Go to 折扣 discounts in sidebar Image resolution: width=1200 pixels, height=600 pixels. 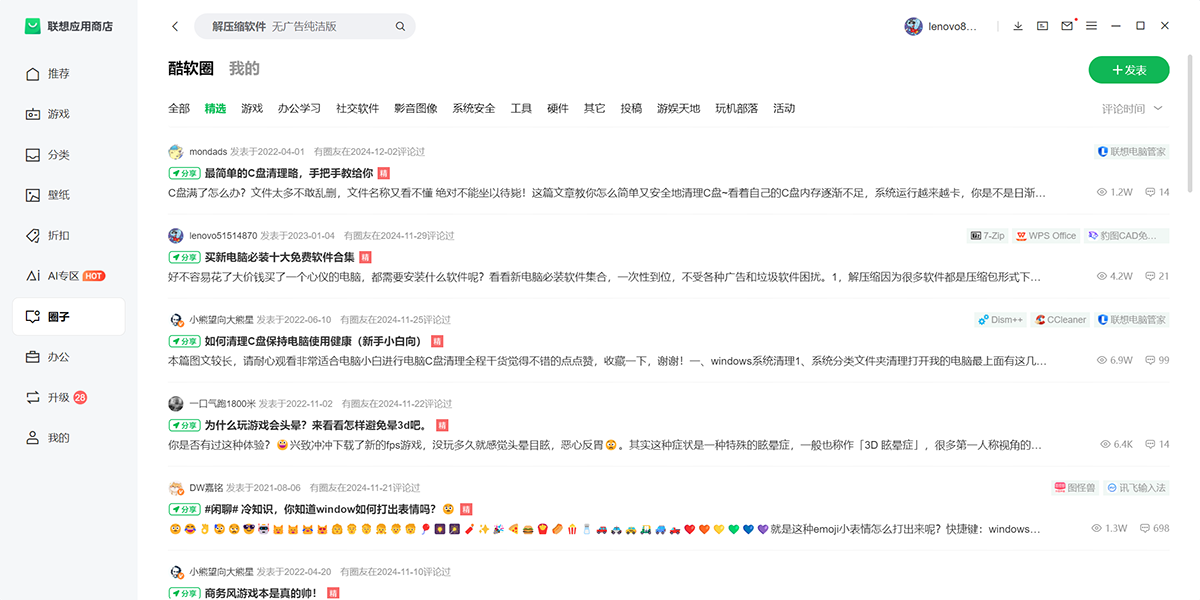(59, 236)
